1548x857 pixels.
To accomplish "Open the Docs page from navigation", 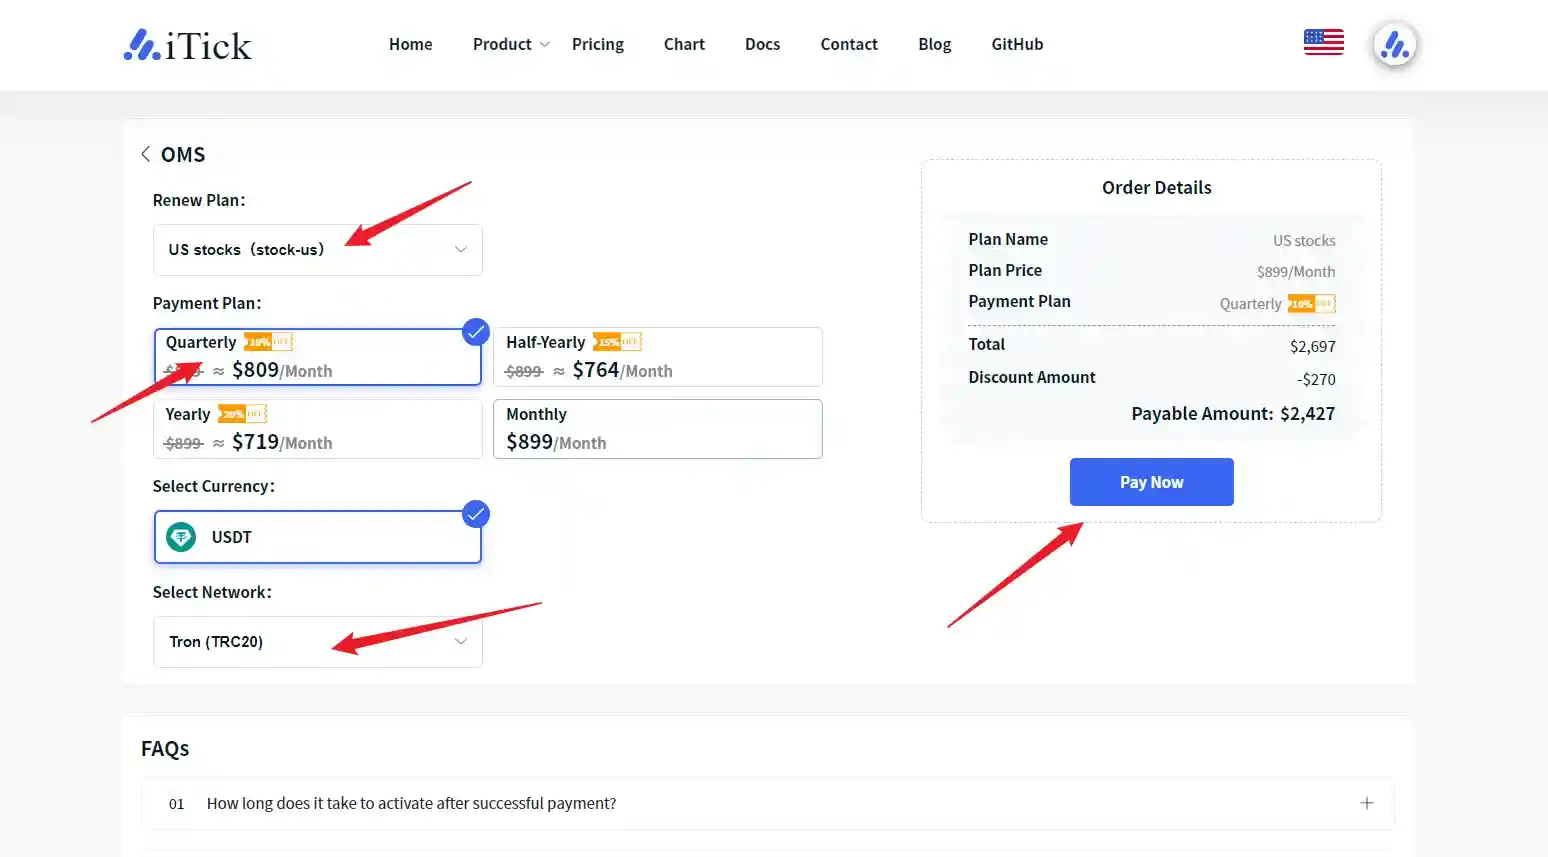I will 762,44.
